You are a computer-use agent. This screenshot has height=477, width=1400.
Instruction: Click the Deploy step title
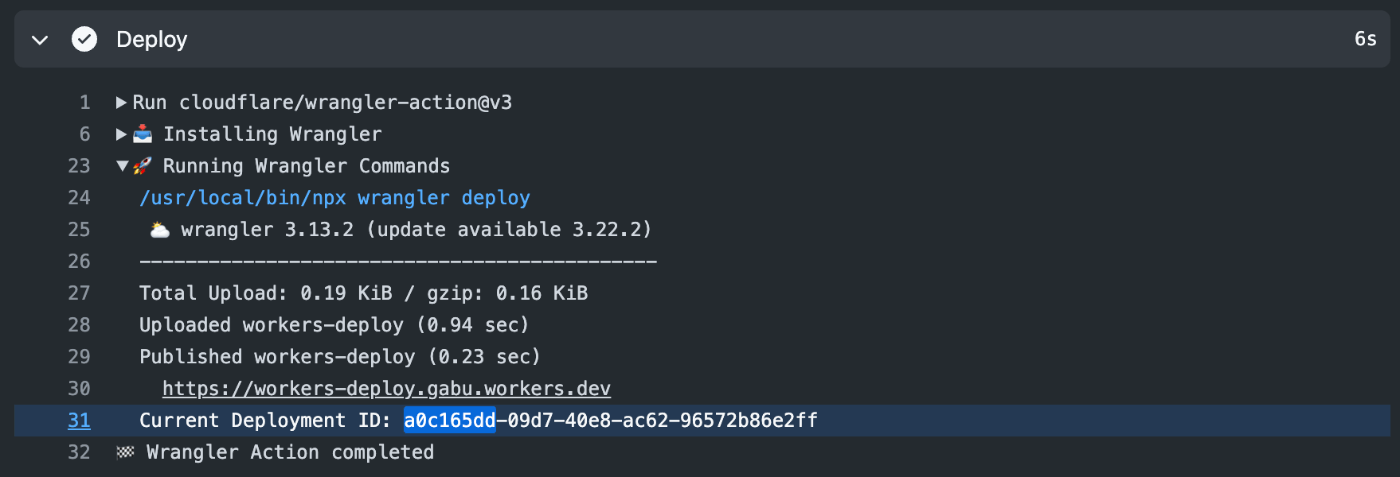click(x=152, y=40)
